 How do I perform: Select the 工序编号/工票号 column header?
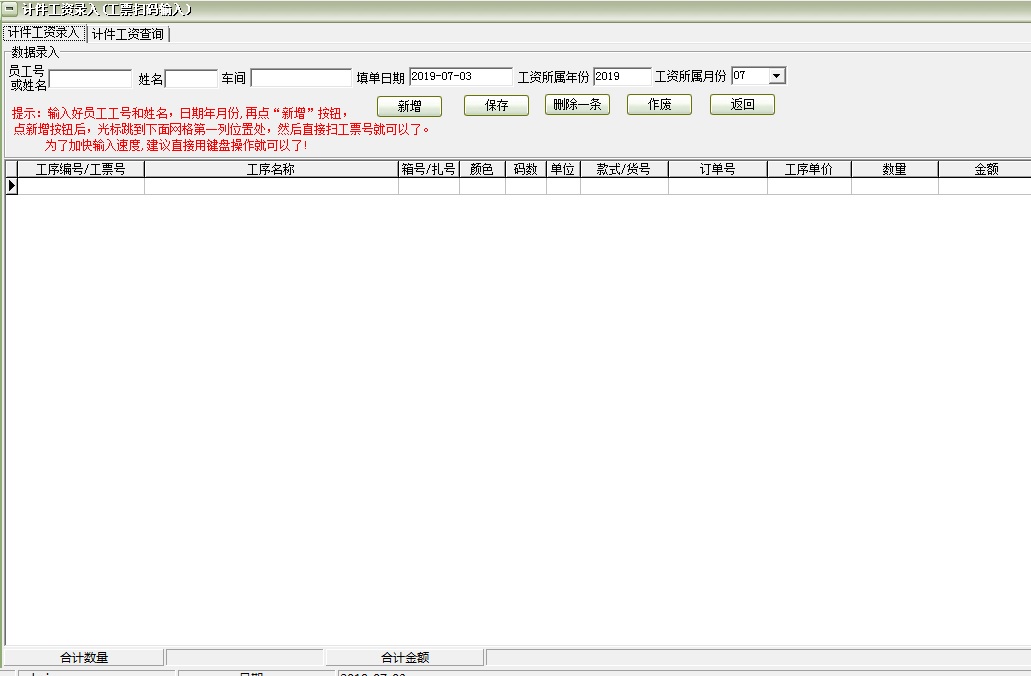(x=81, y=169)
